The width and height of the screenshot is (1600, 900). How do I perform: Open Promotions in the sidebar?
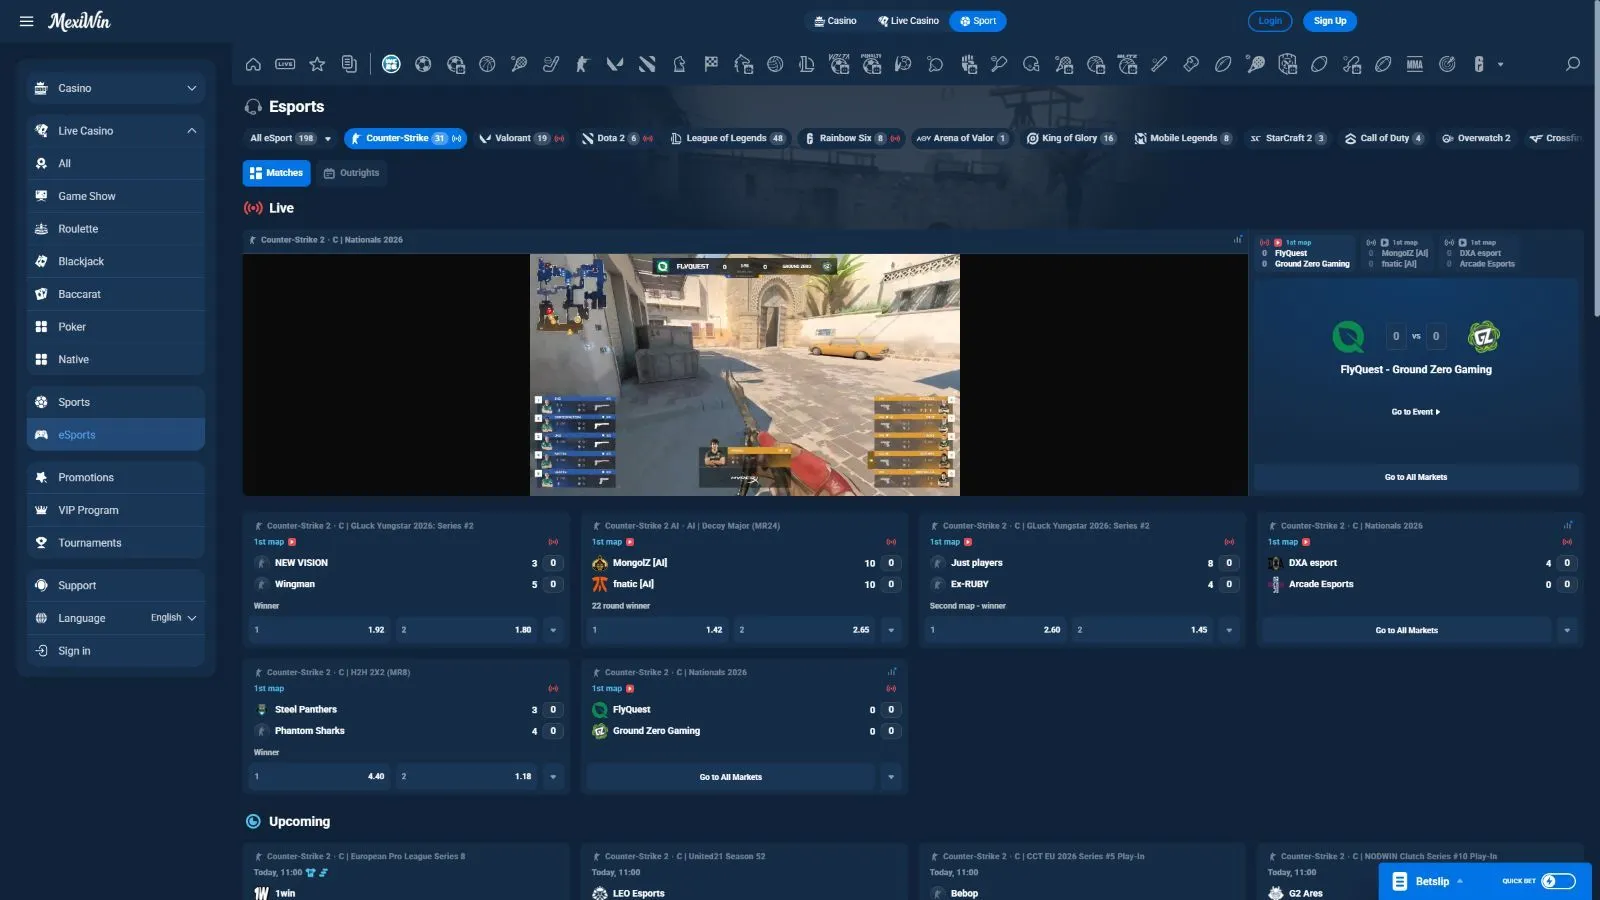point(116,478)
